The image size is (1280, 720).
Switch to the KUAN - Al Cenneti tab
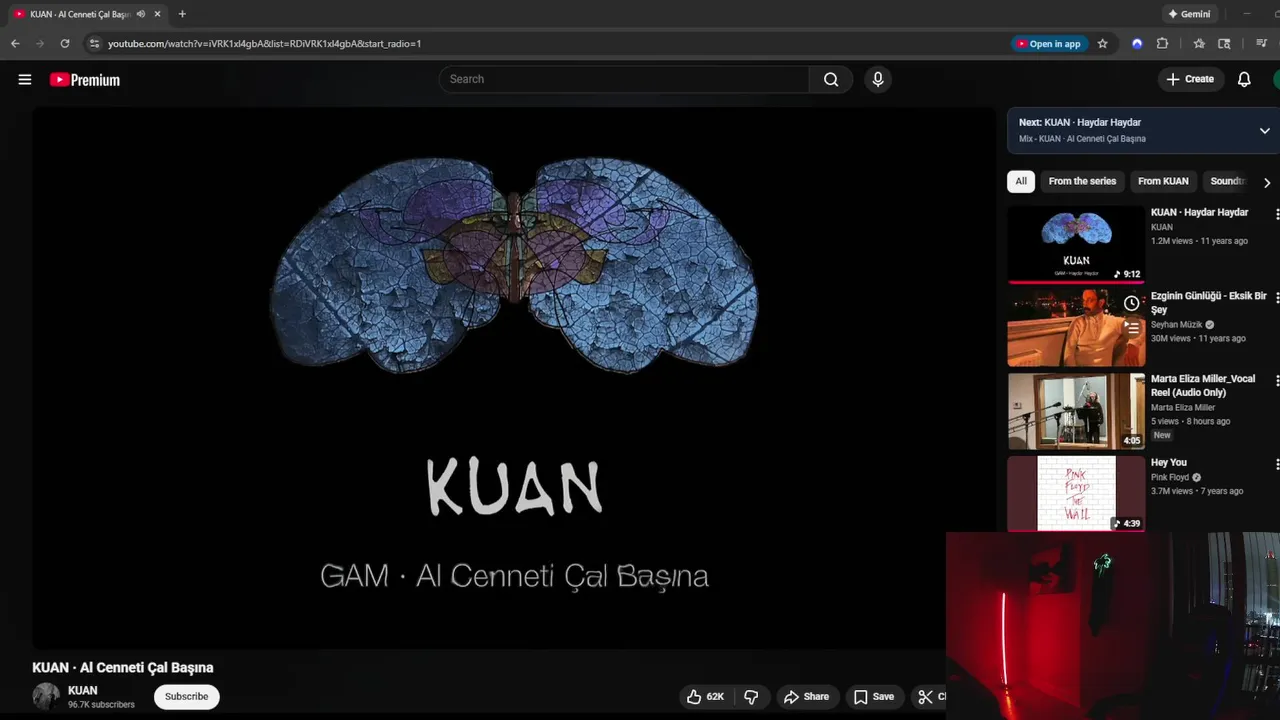click(80, 14)
